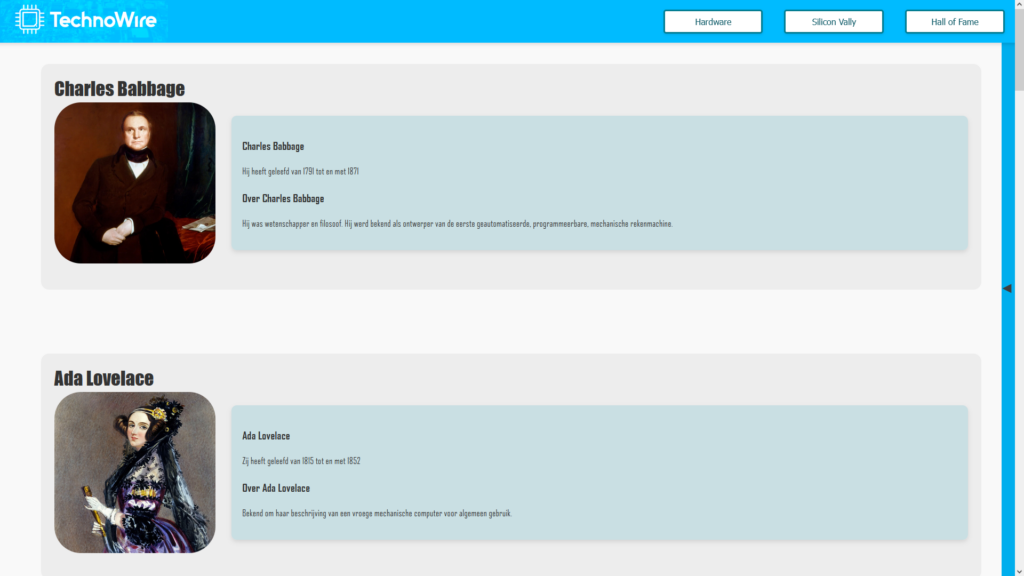Click the bold Charles Babbage name inside the info card
The height and width of the screenshot is (576, 1024).
pyautogui.click(x=273, y=146)
